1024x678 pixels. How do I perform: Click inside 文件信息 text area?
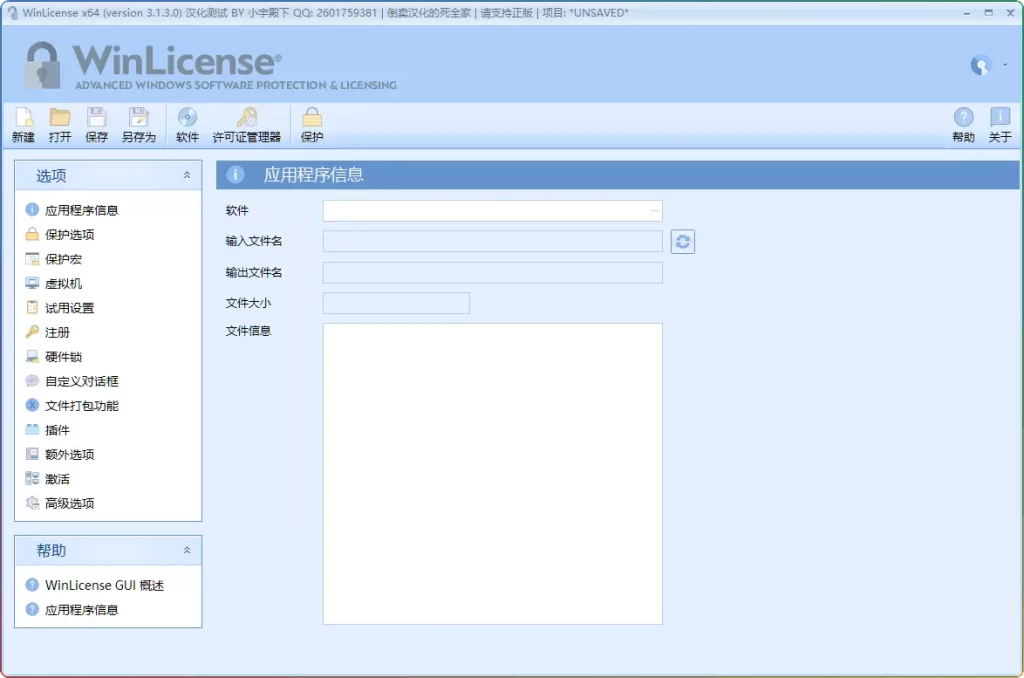click(x=492, y=474)
